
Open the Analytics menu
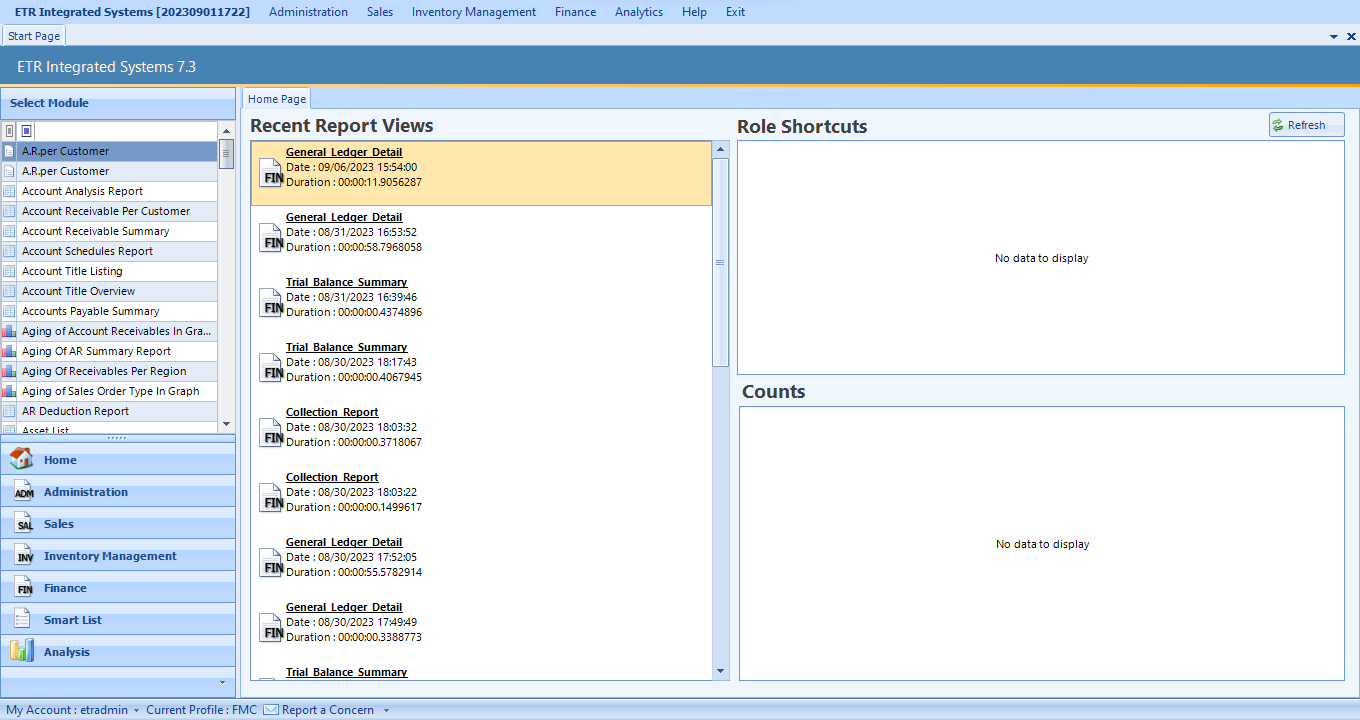pyautogui.click(x=638, y=12)
